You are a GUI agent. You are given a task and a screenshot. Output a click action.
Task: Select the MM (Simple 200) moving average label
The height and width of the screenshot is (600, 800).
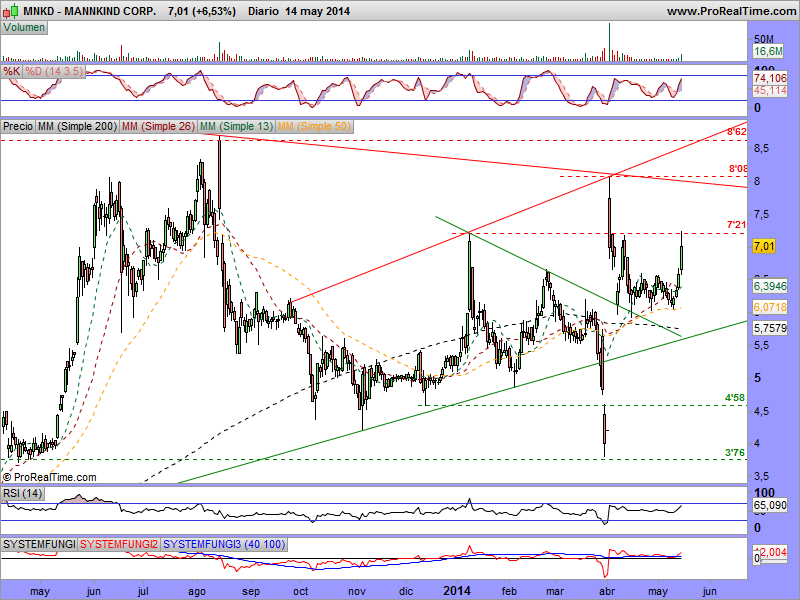[78, 126]
